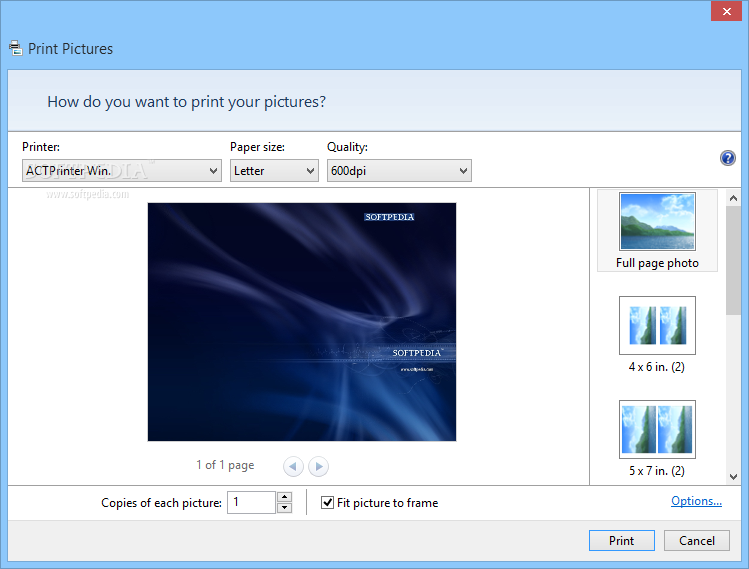Viewport: 749px width, 569px height.
Task: Select the 4 x 6 in. (2) layout
Action: 657,335
